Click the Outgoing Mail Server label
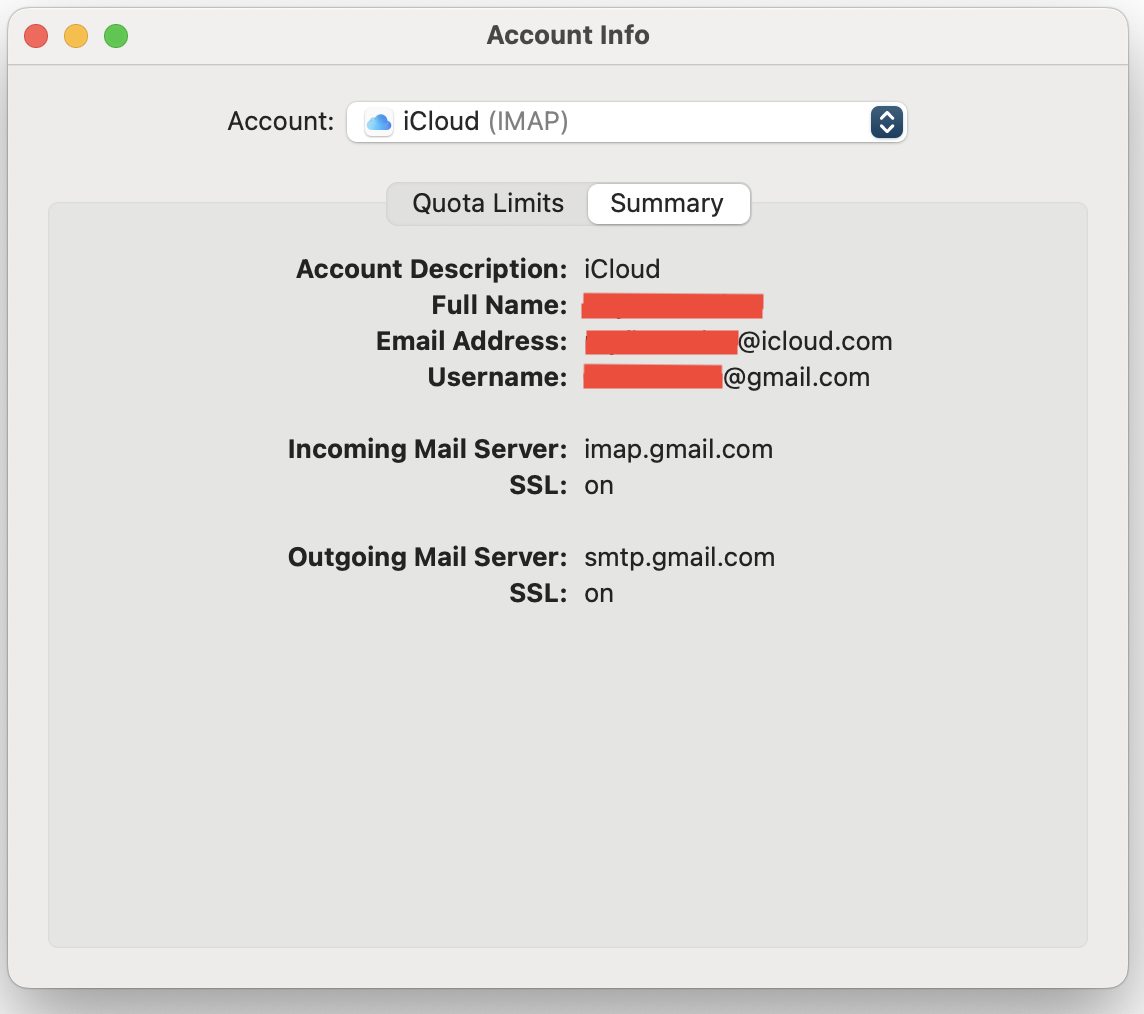 428,557
